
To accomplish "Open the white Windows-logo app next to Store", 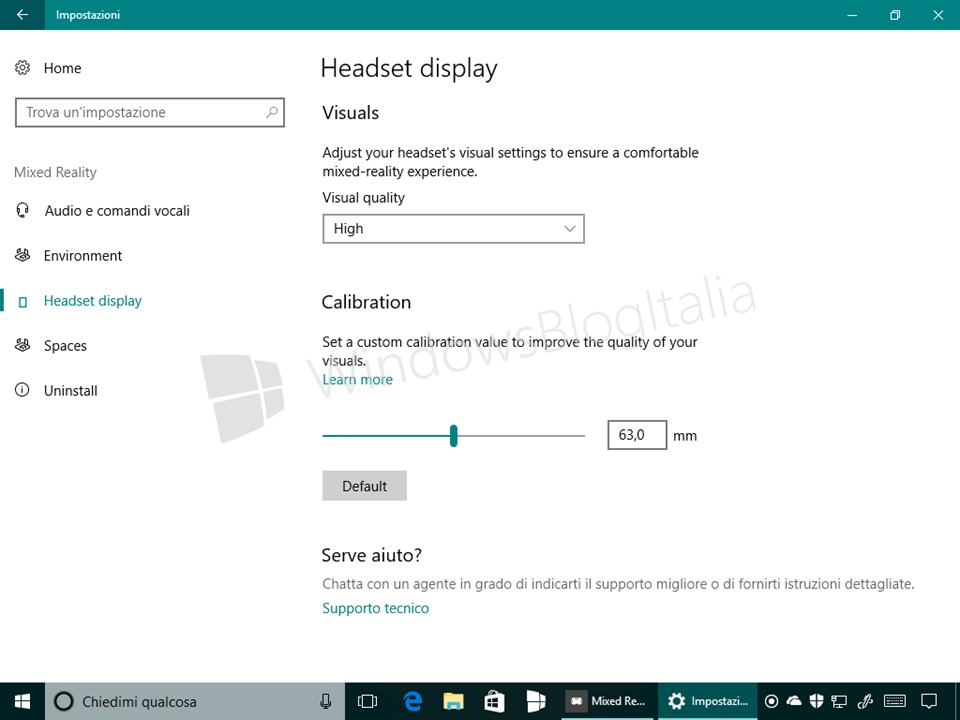I will coord(536,702).
